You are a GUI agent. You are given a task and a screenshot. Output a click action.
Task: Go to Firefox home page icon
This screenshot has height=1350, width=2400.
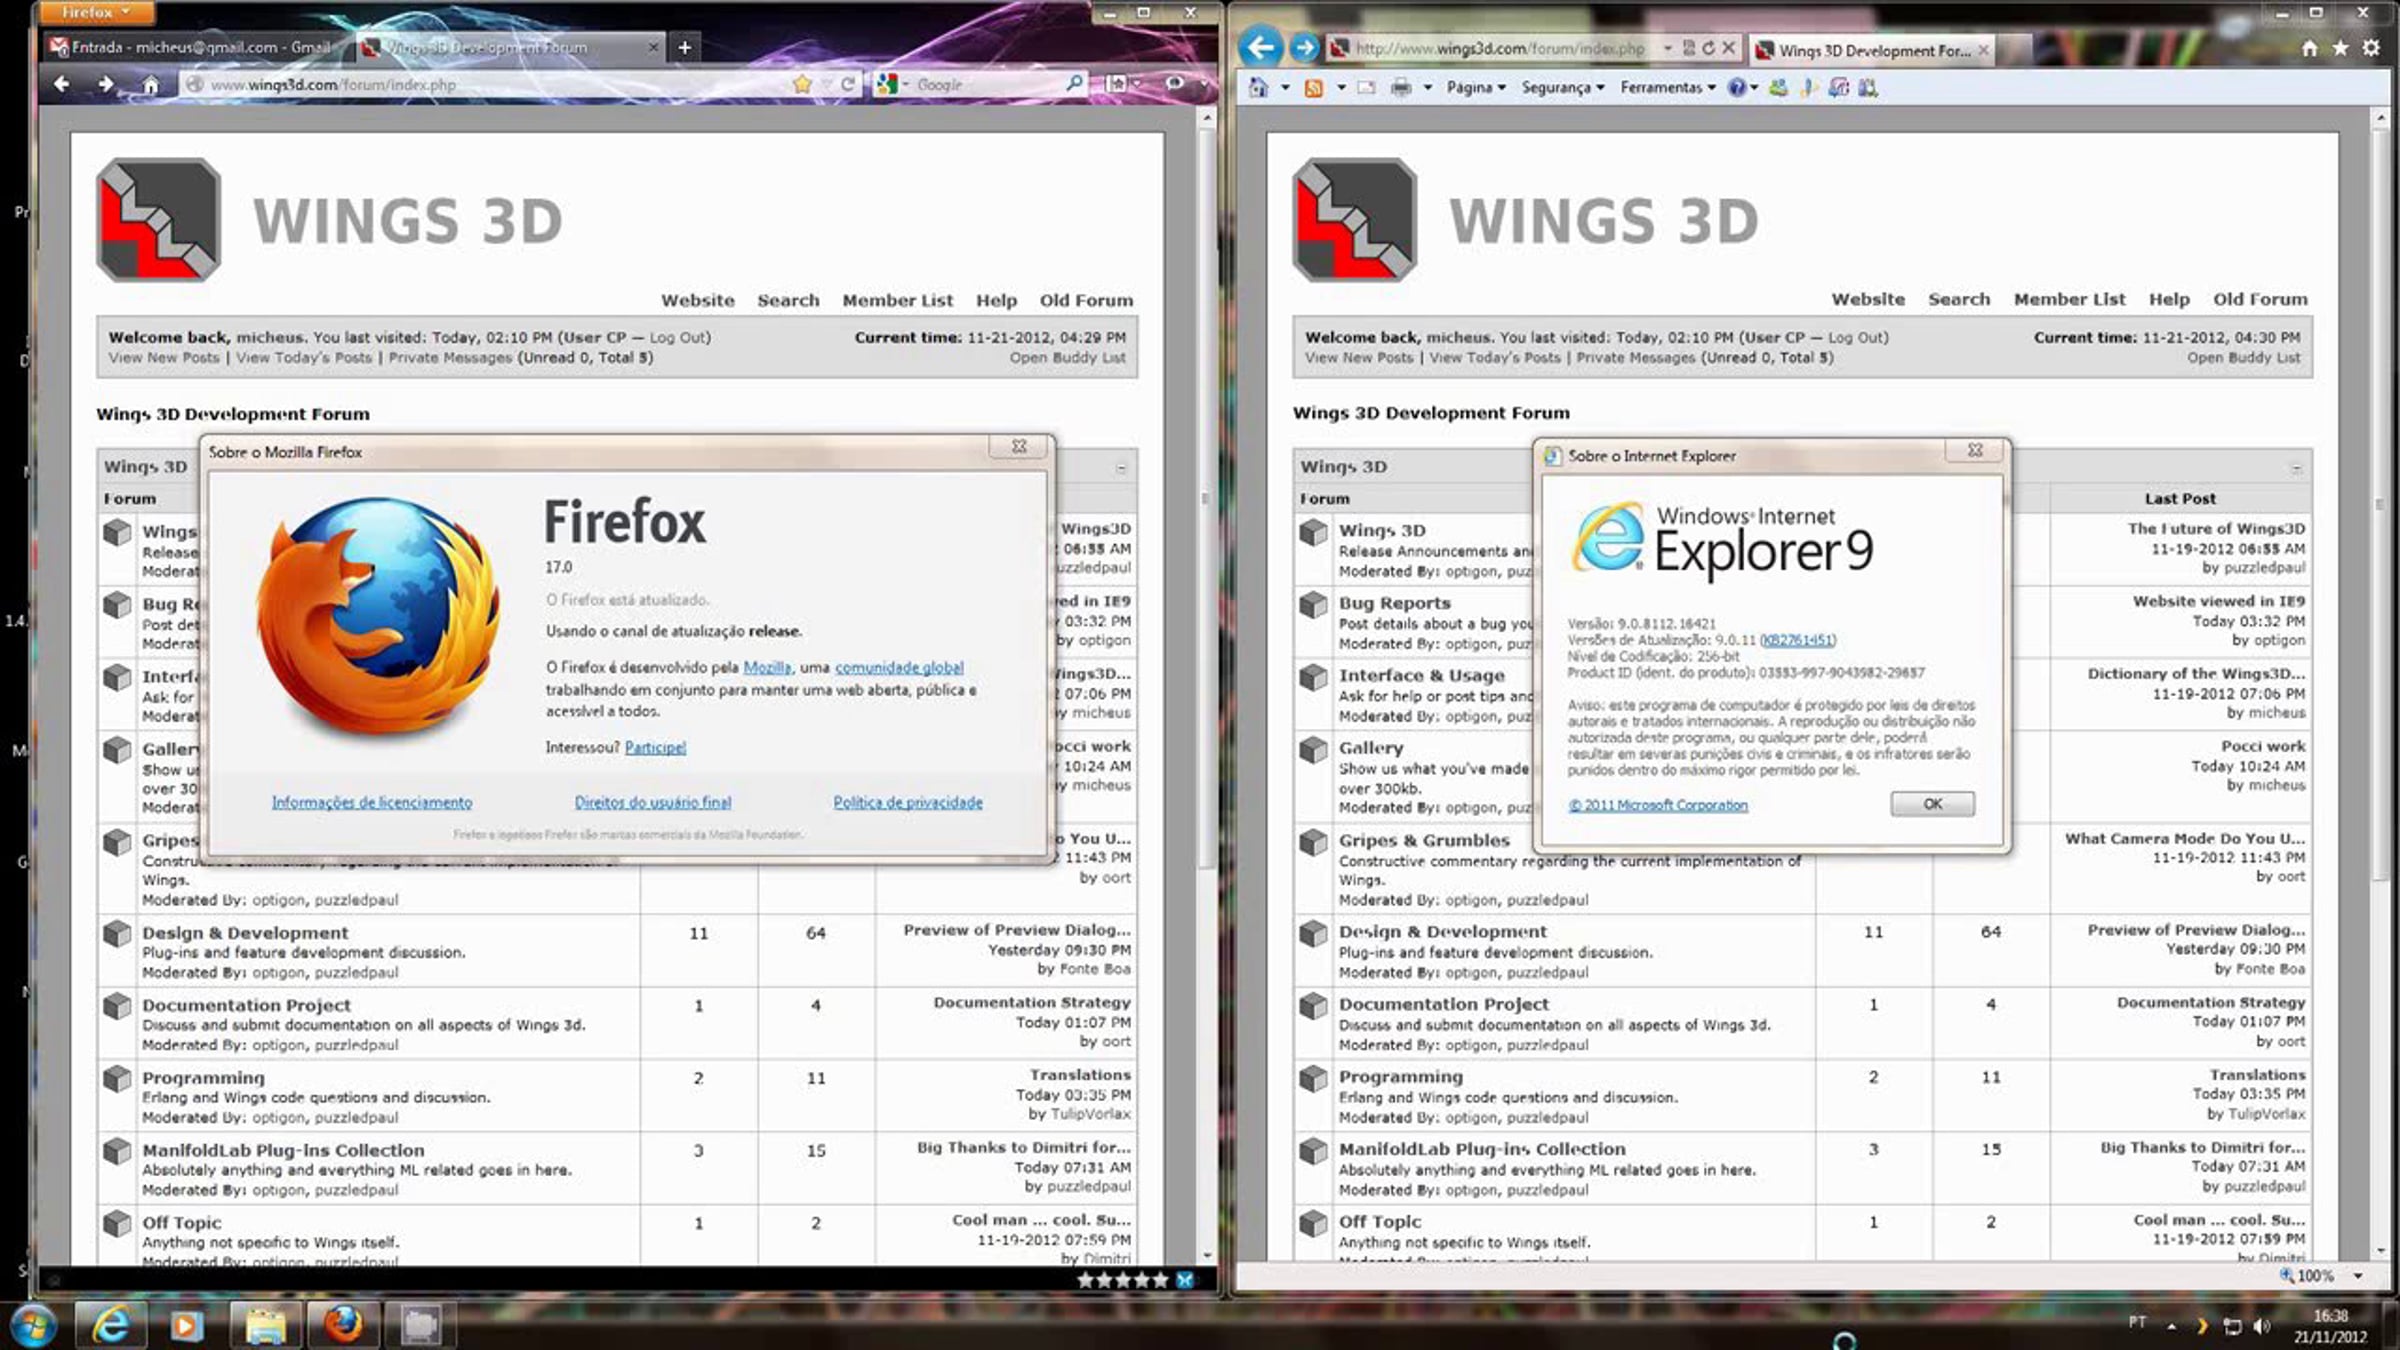[150, 85]
